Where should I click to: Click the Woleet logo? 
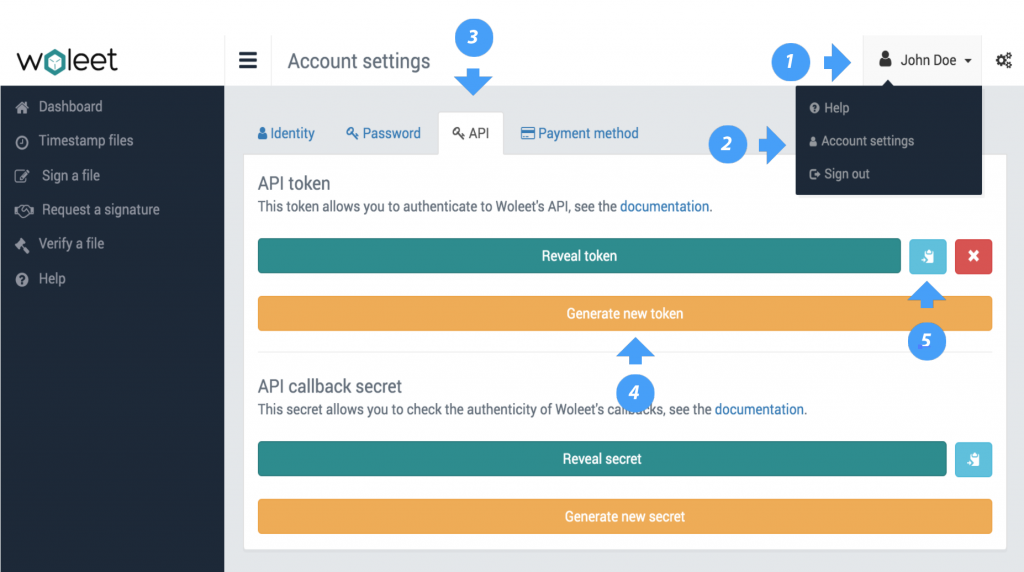coord(67,61)
